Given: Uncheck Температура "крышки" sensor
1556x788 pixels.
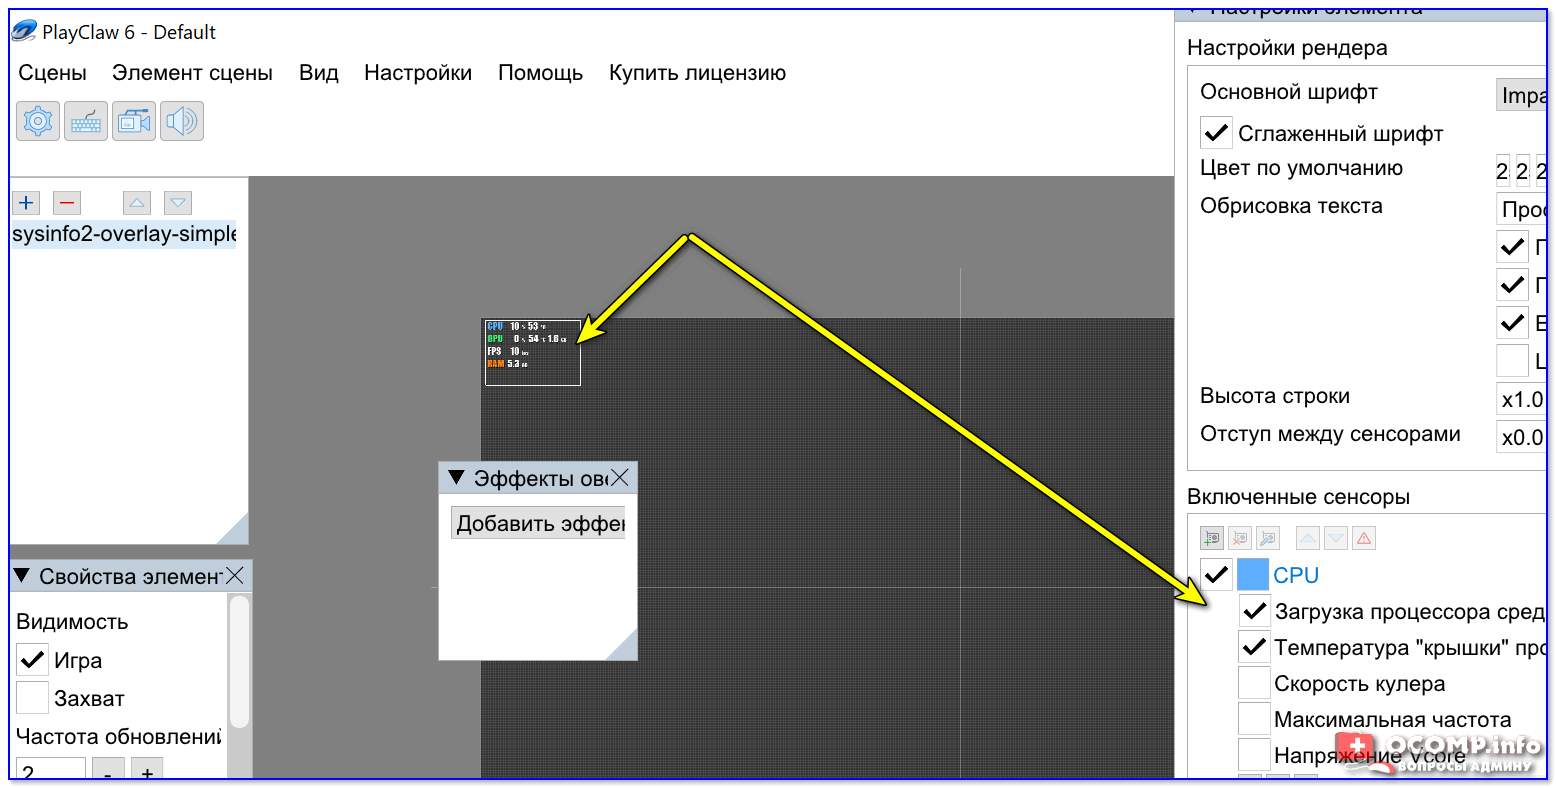Looking at the screenshot, I should [1254, 646].
